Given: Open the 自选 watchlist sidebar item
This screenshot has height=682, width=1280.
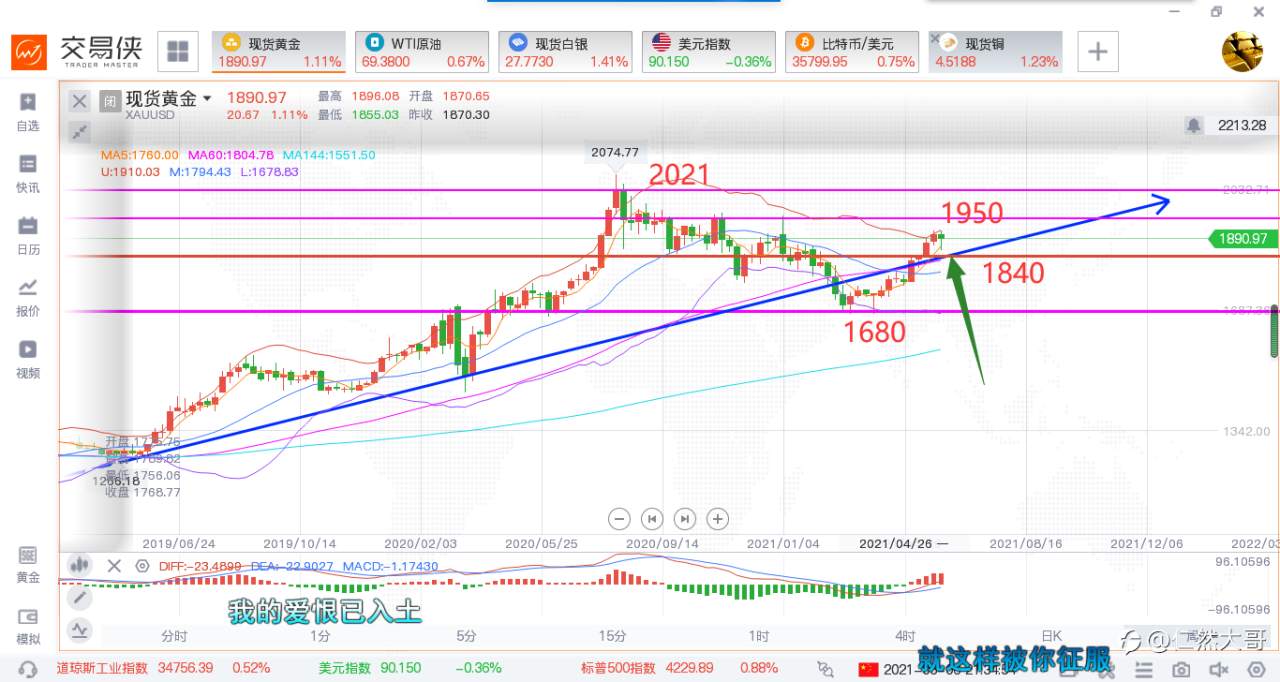Looking at the screenshot, I should [x=28, y=112].
